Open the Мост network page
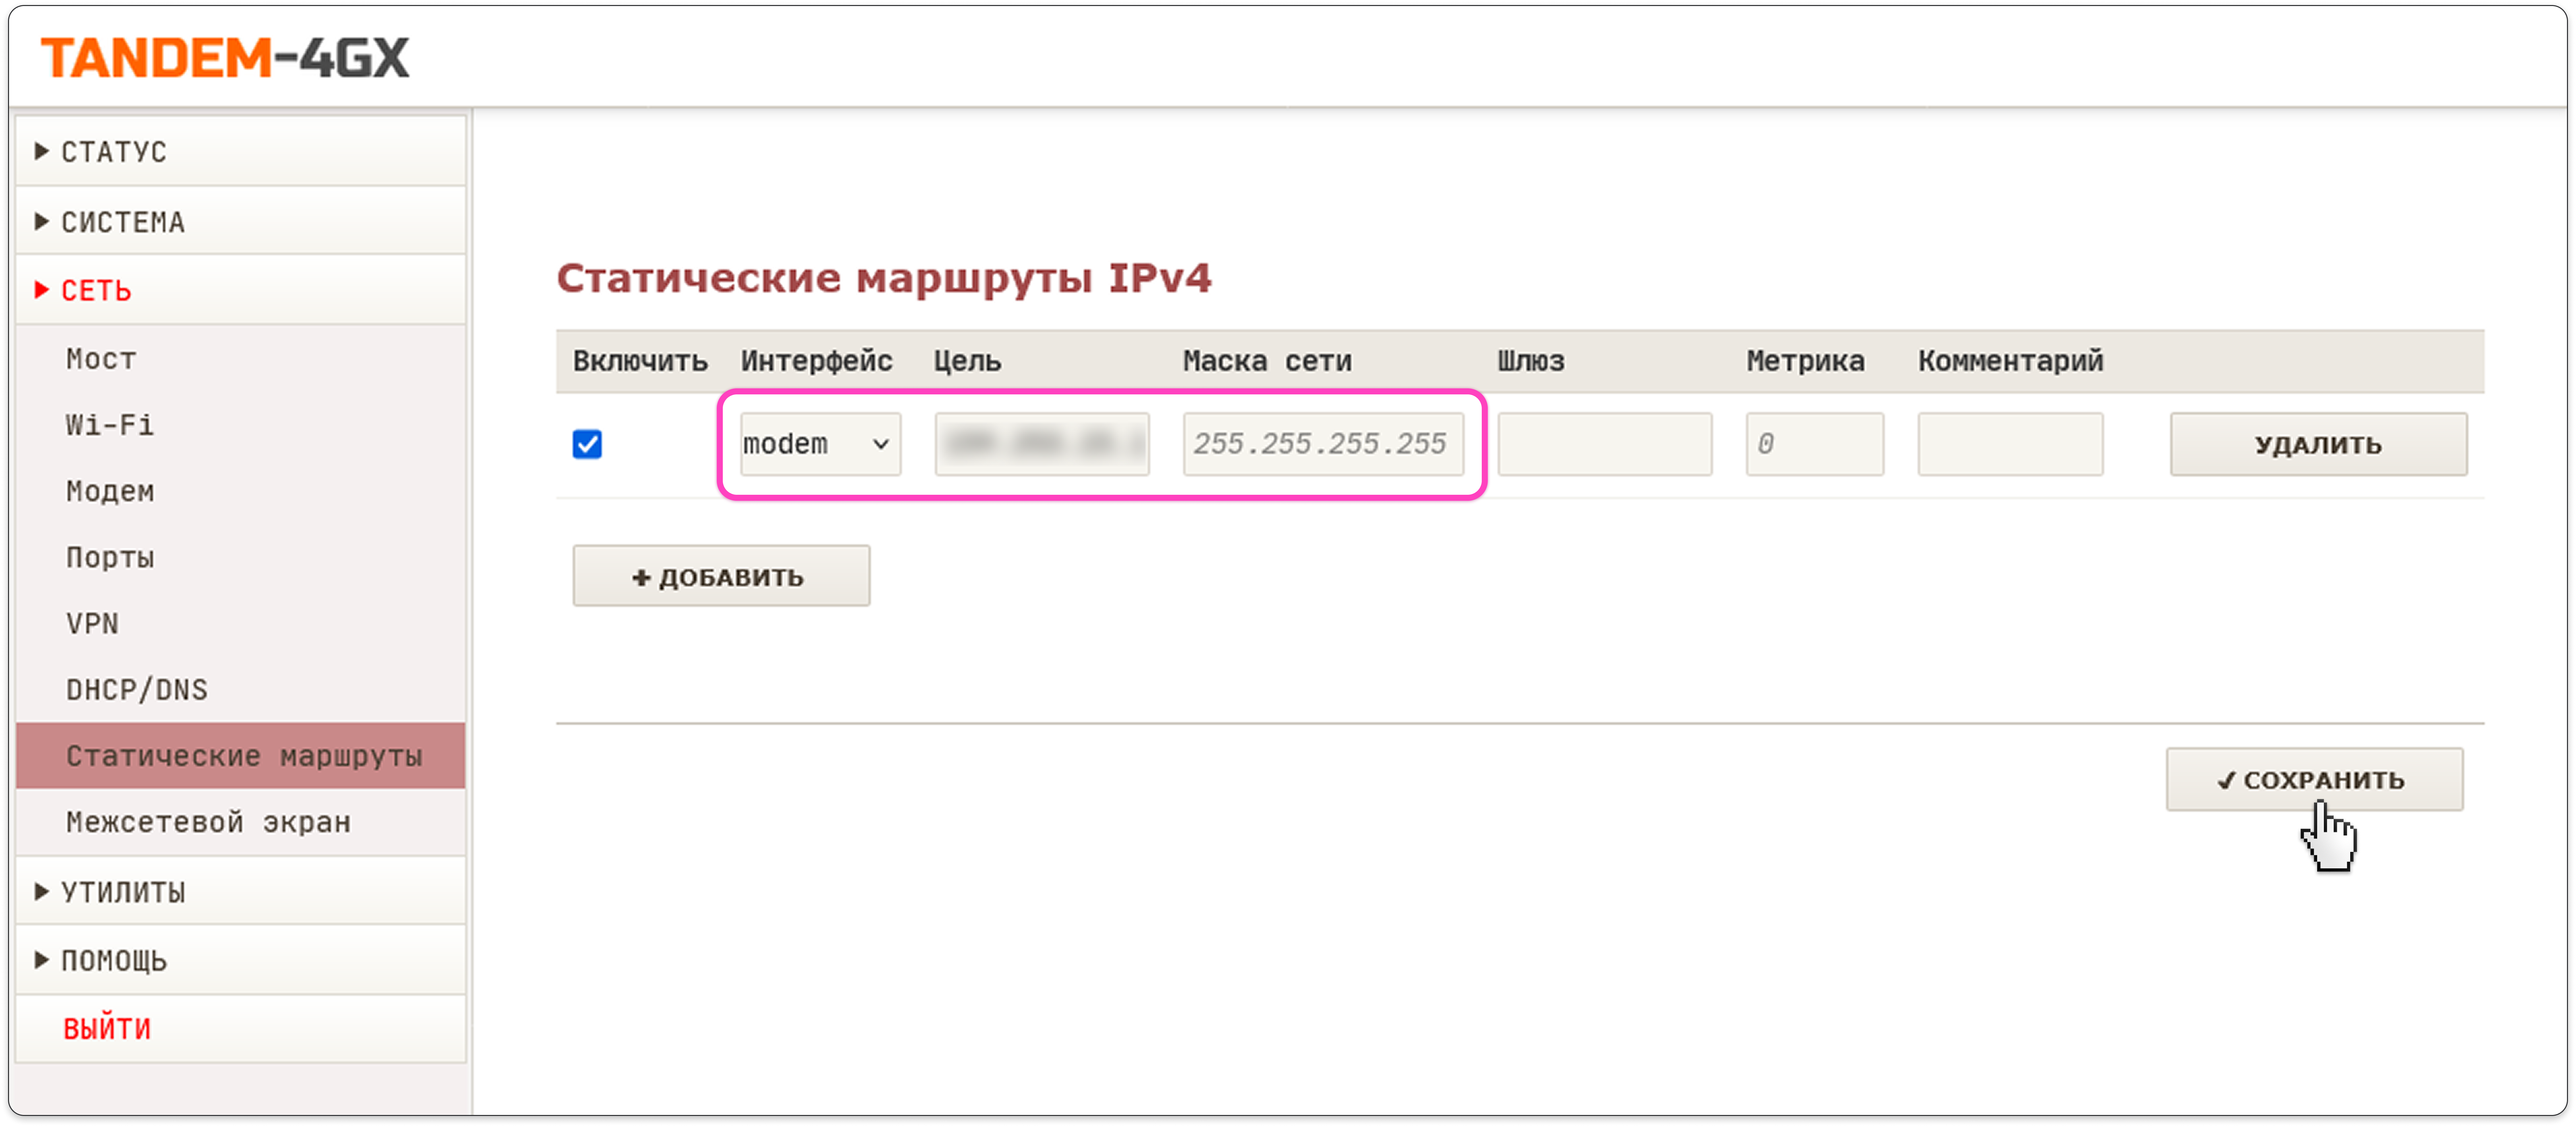 (101, 359)
